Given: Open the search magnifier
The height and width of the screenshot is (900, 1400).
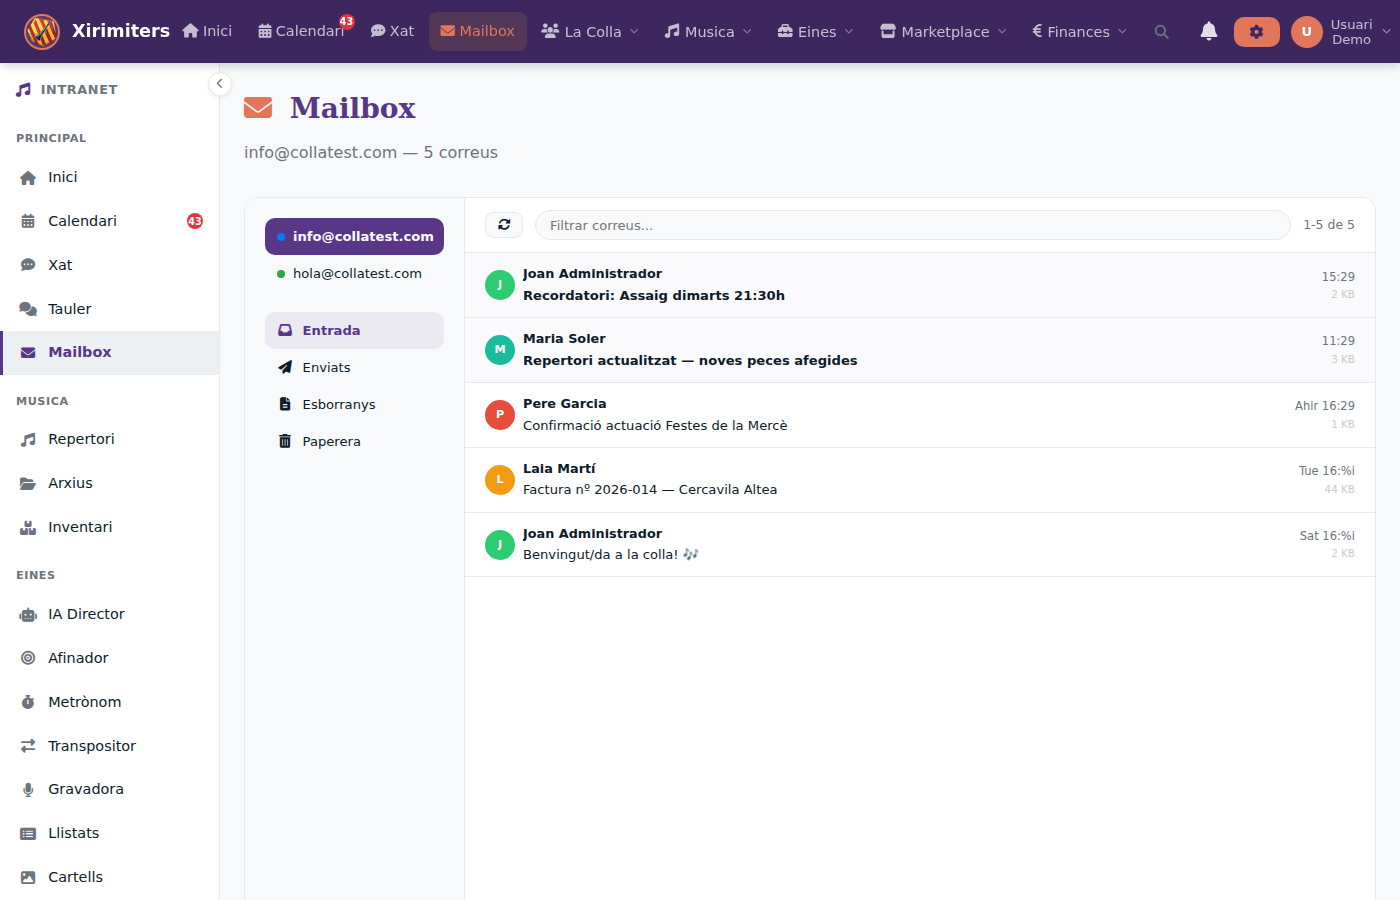Looking at the screenshot, I should (1161, 31).
